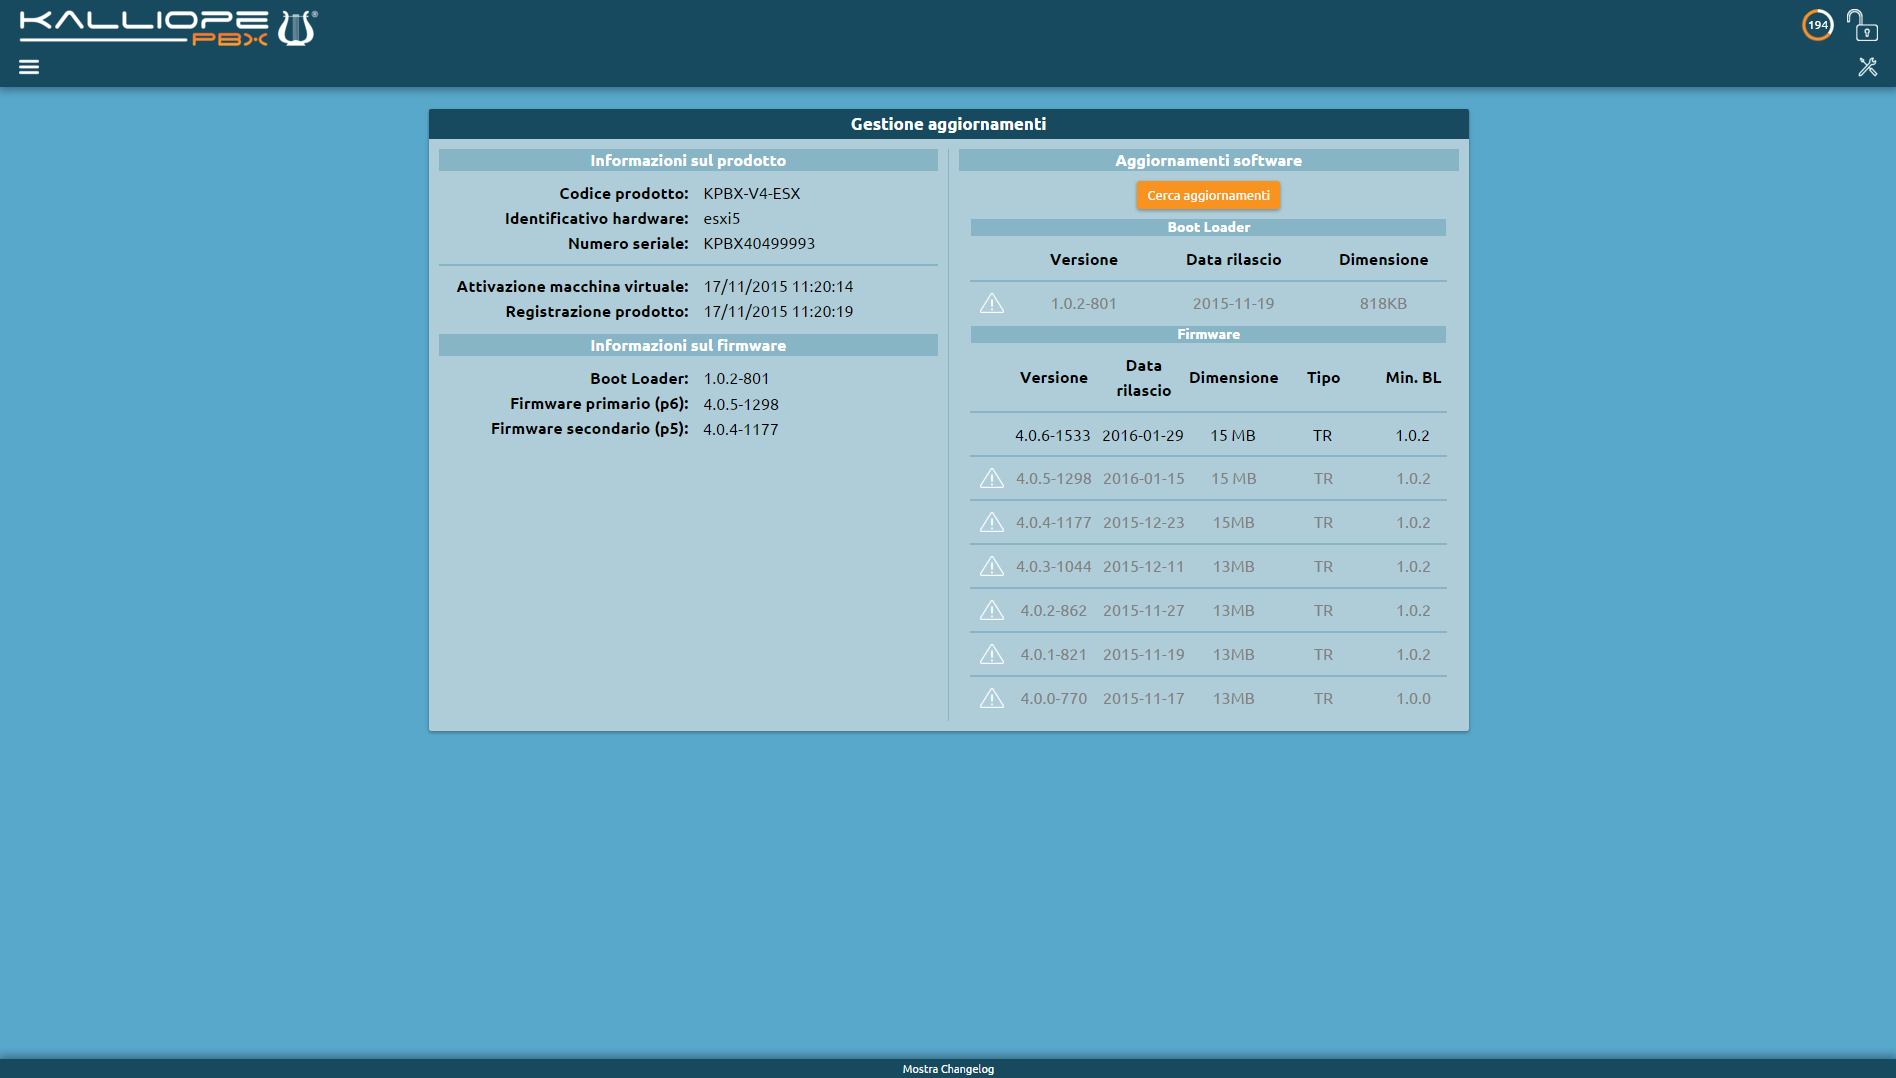
Task: Click the 194 session timer icon
Action: coord(1817,25)
